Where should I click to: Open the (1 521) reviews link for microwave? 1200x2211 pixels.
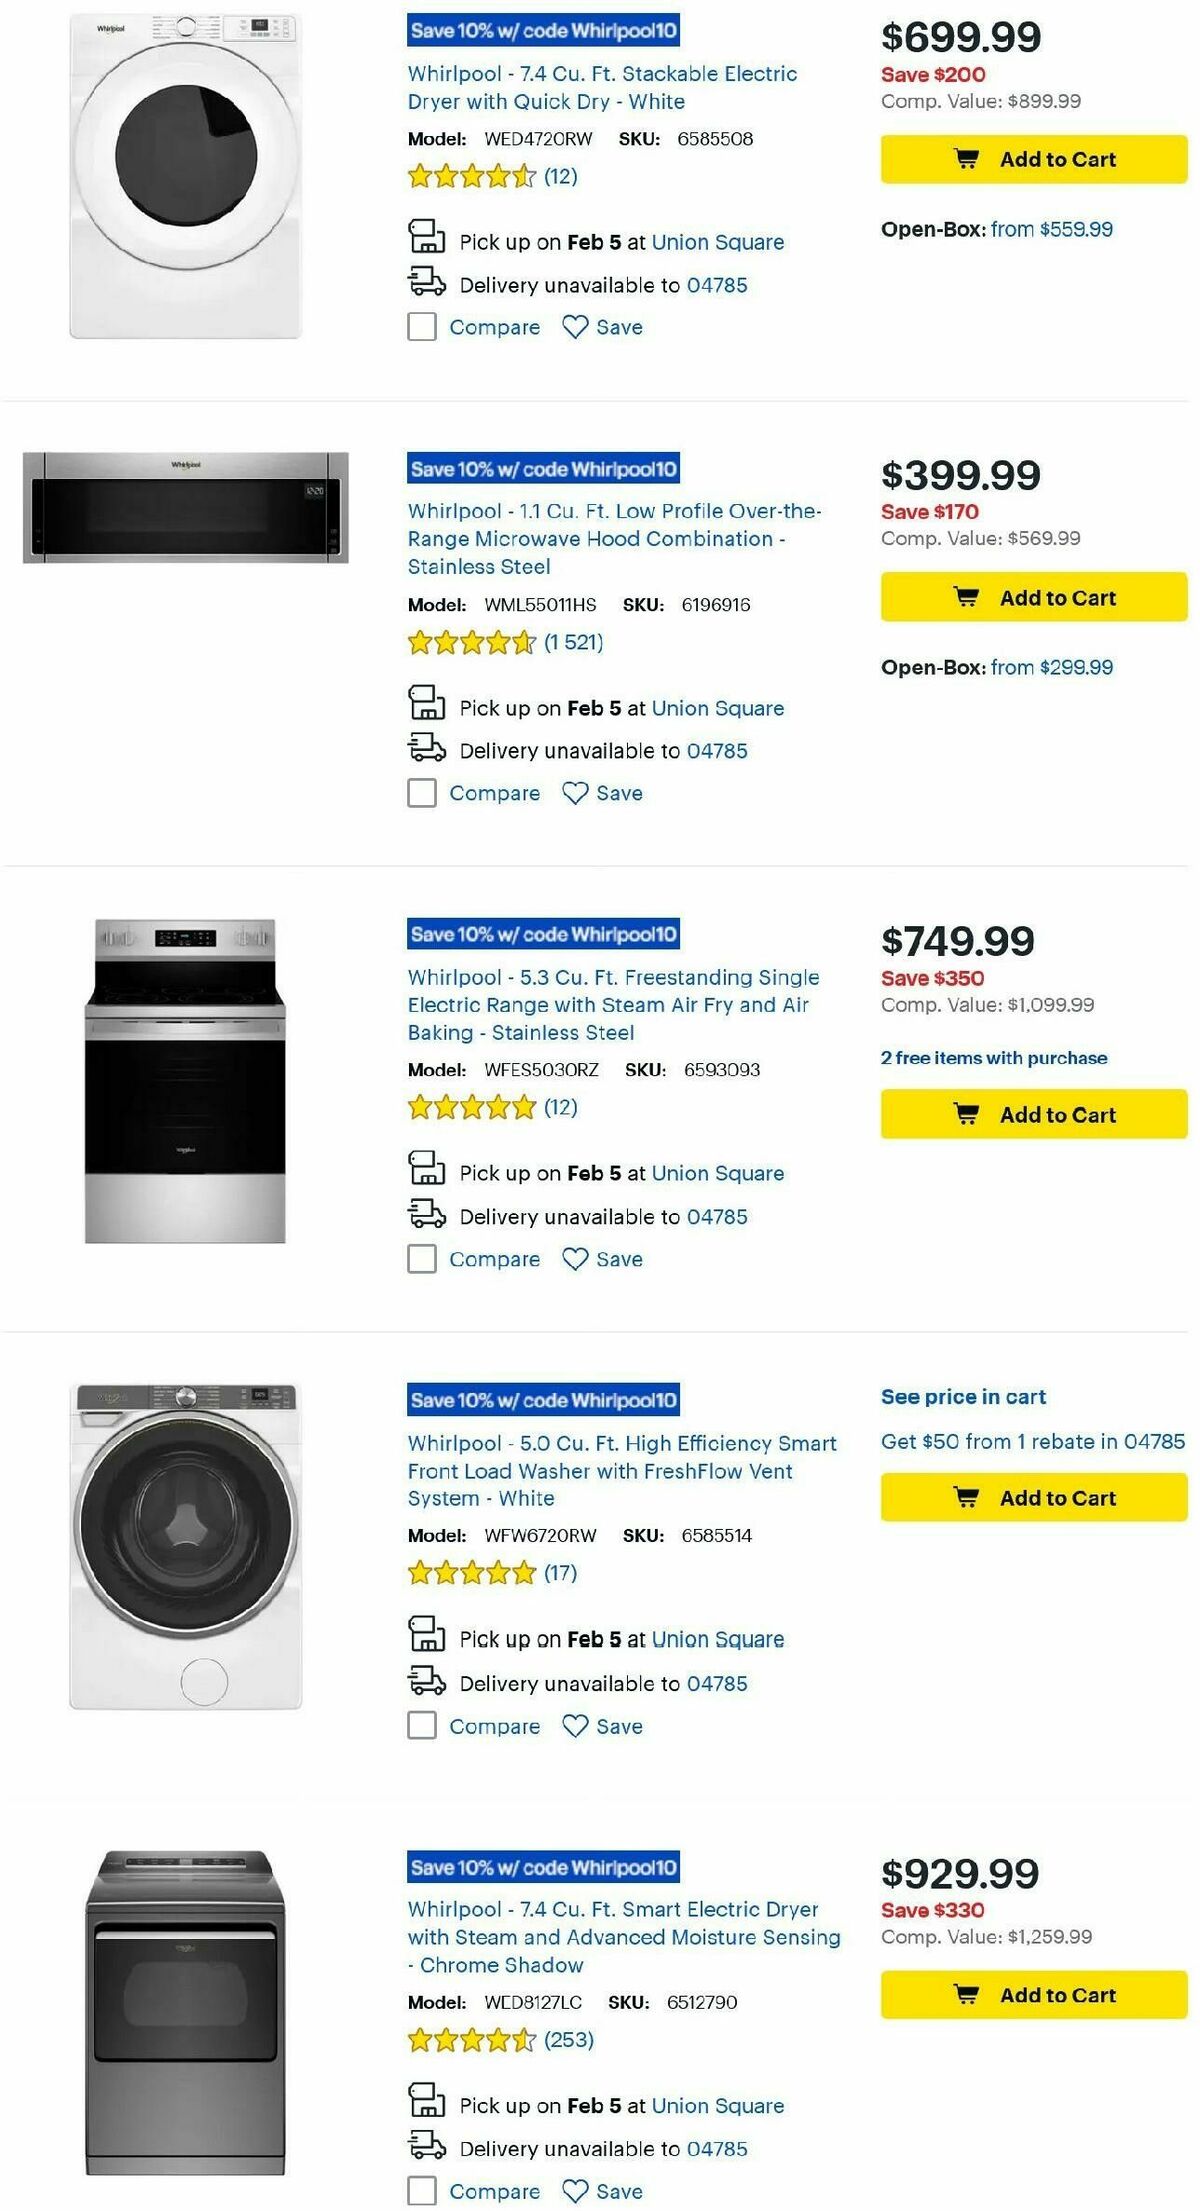pos(571,644)
